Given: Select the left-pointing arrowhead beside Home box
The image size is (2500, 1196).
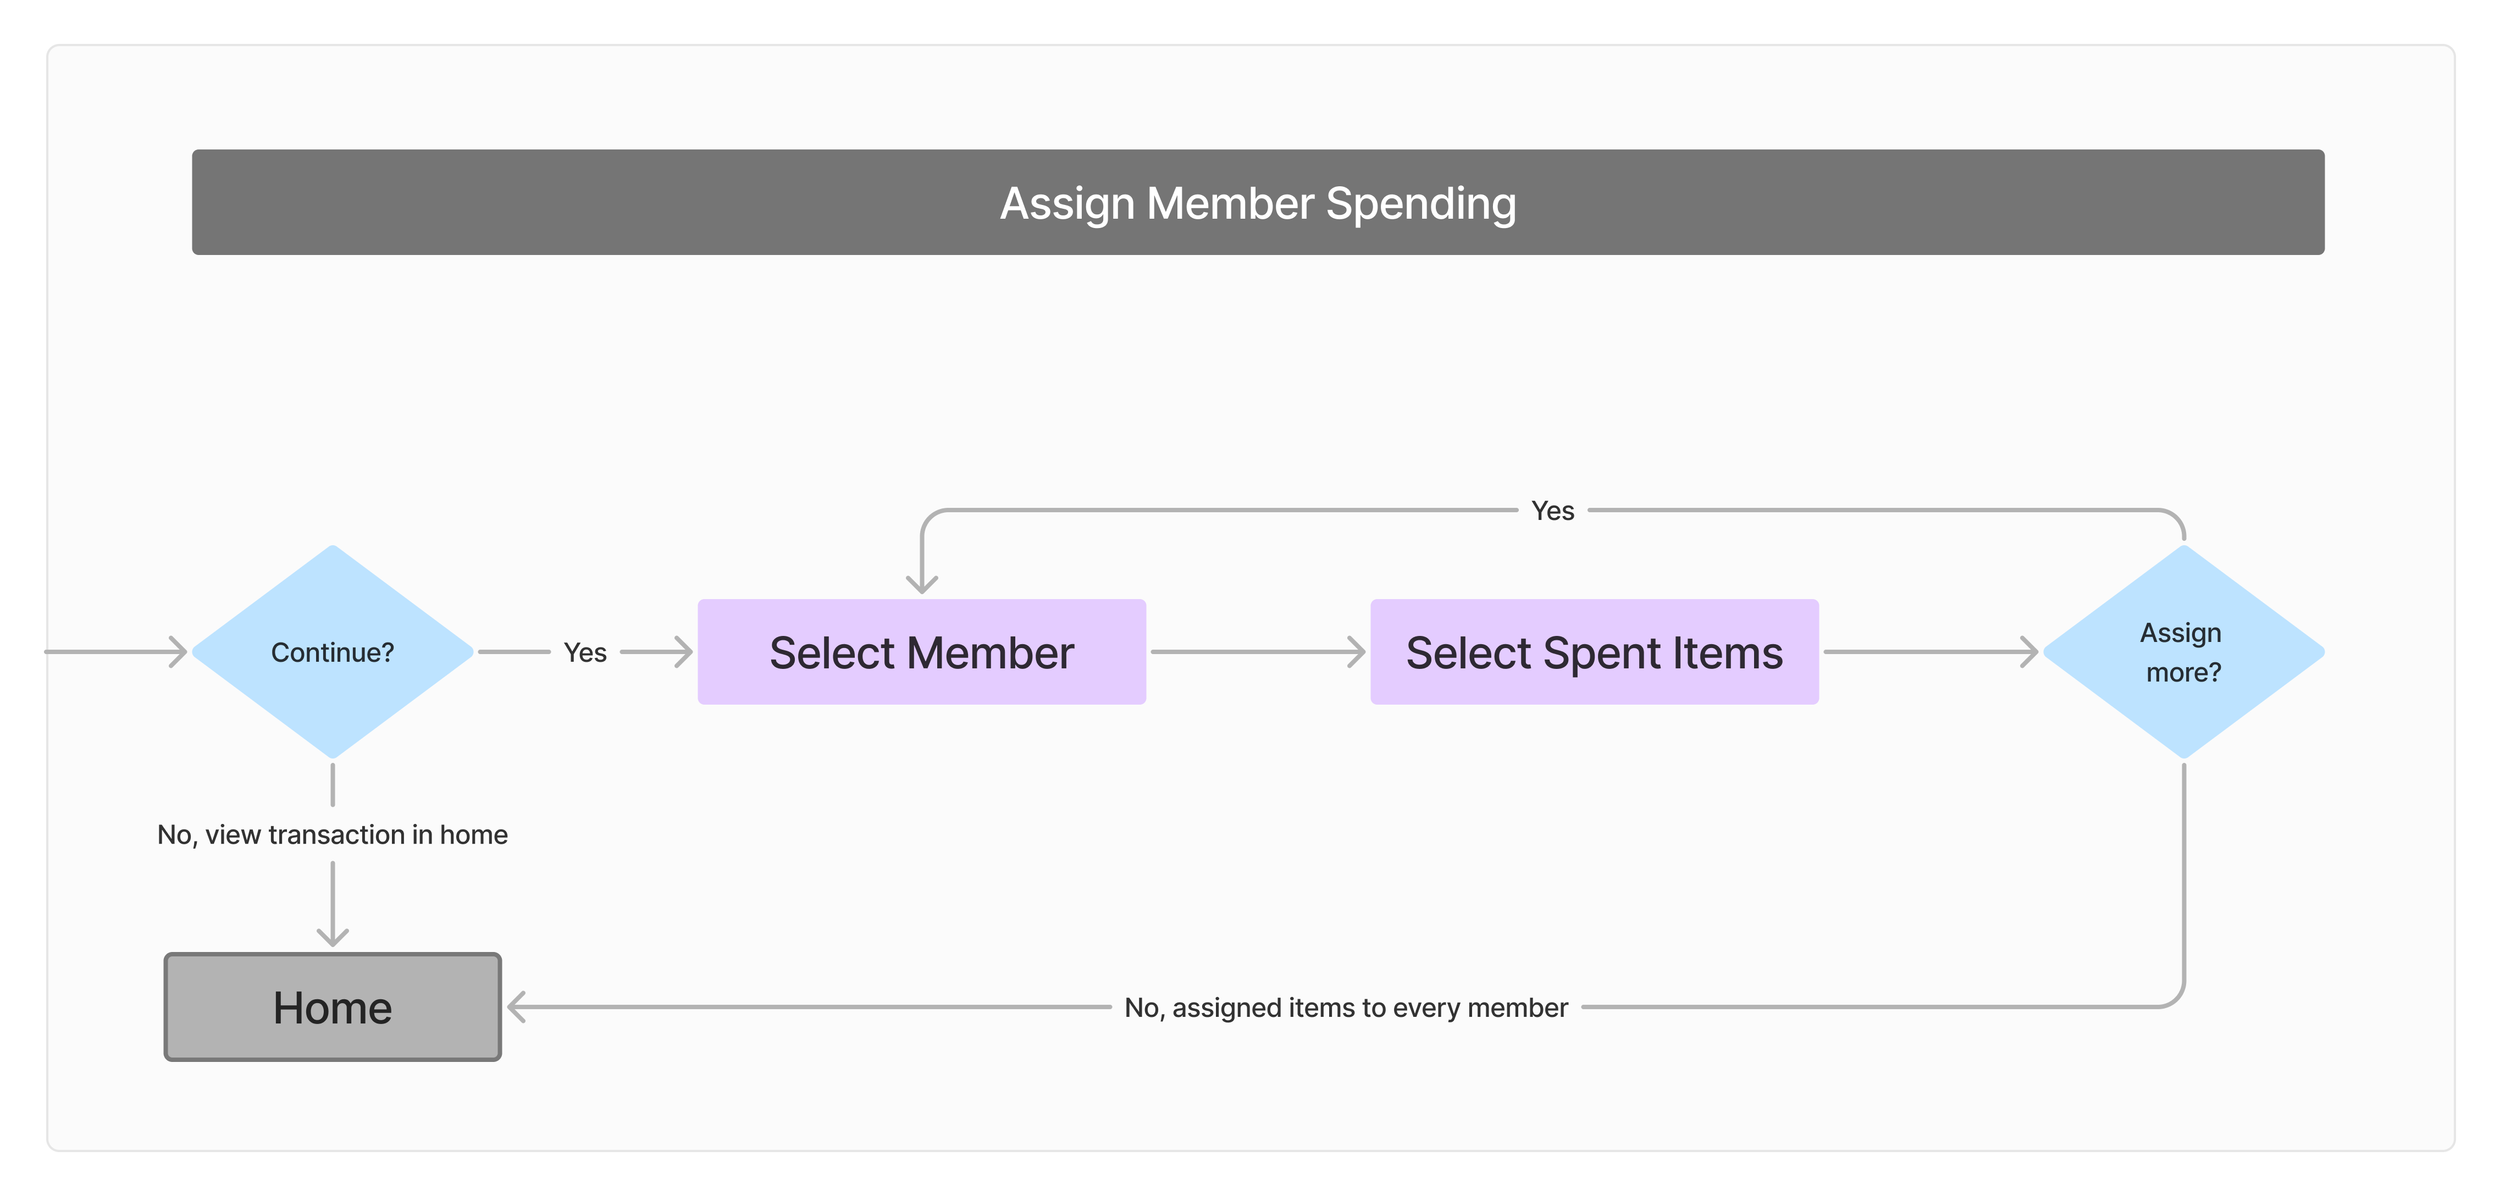Looking at the screenshot, I should [x=517, y=1007].
